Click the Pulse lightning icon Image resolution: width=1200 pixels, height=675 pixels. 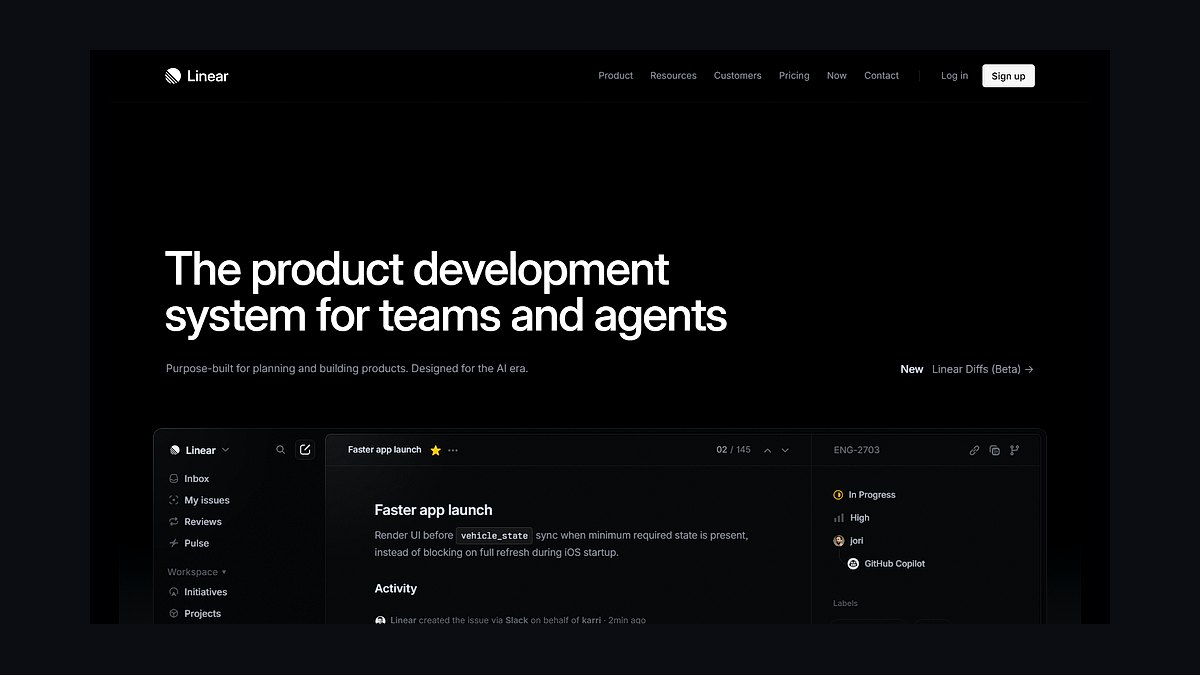click(174, 543)
